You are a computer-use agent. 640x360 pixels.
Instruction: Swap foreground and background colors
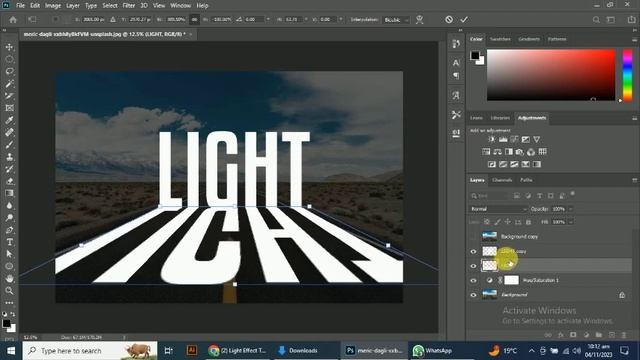(x=13, y=314)
